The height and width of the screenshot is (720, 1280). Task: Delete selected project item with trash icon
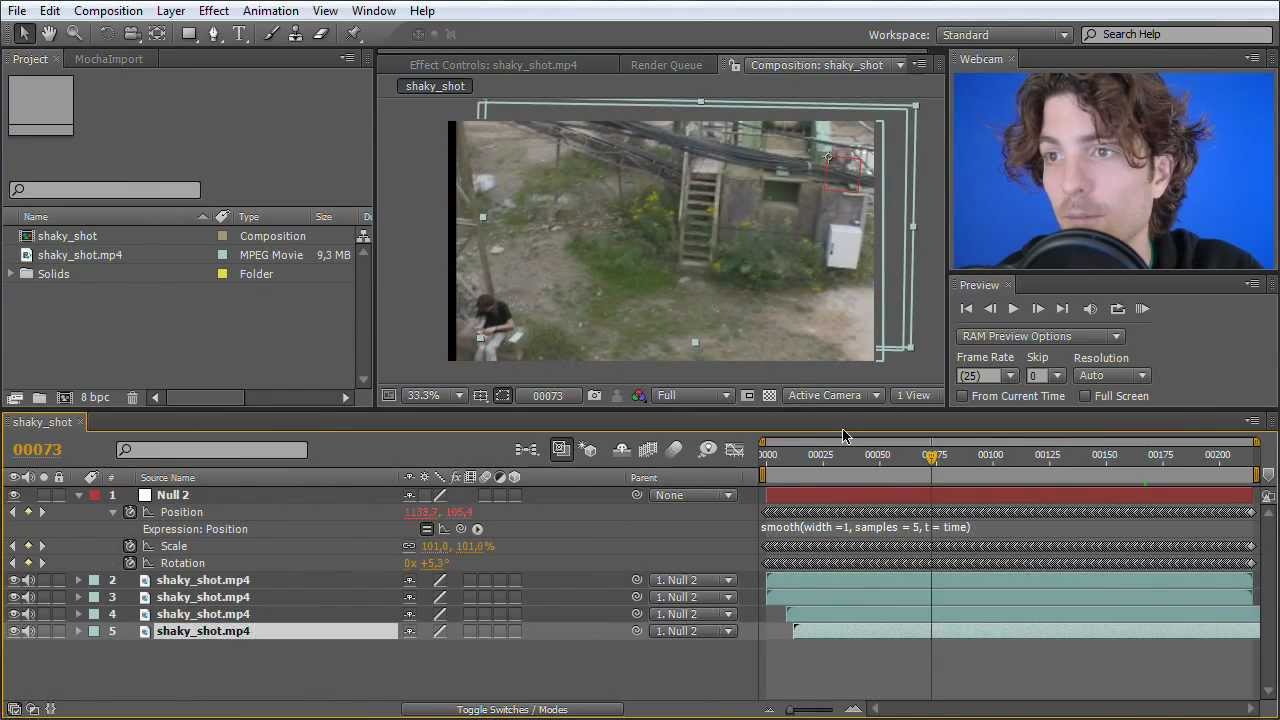pyautogui.click(x=132, y=398)
